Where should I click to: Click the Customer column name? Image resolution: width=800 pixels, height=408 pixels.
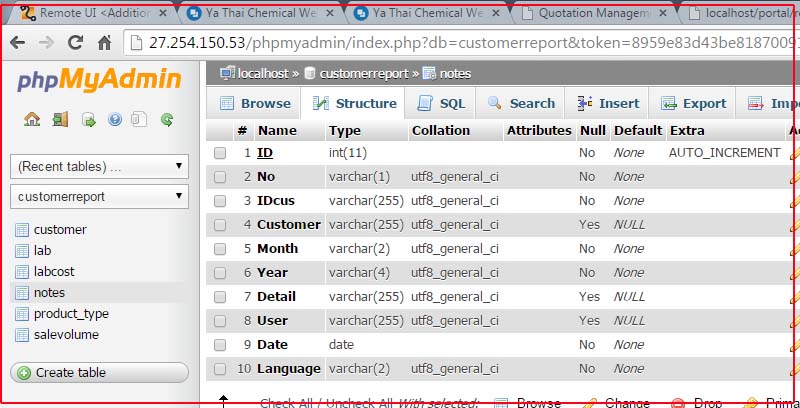[289, 224]
